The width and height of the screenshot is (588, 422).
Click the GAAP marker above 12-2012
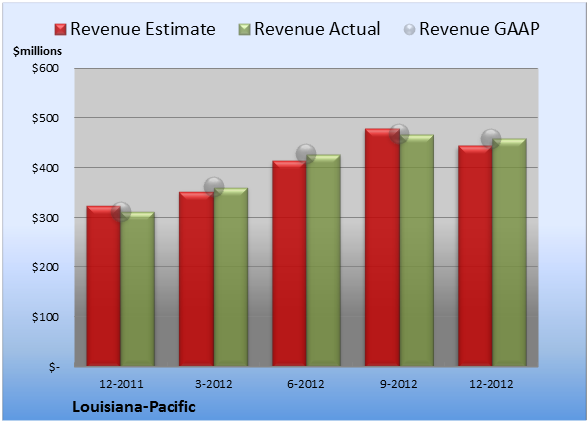[x=491, y=138]
